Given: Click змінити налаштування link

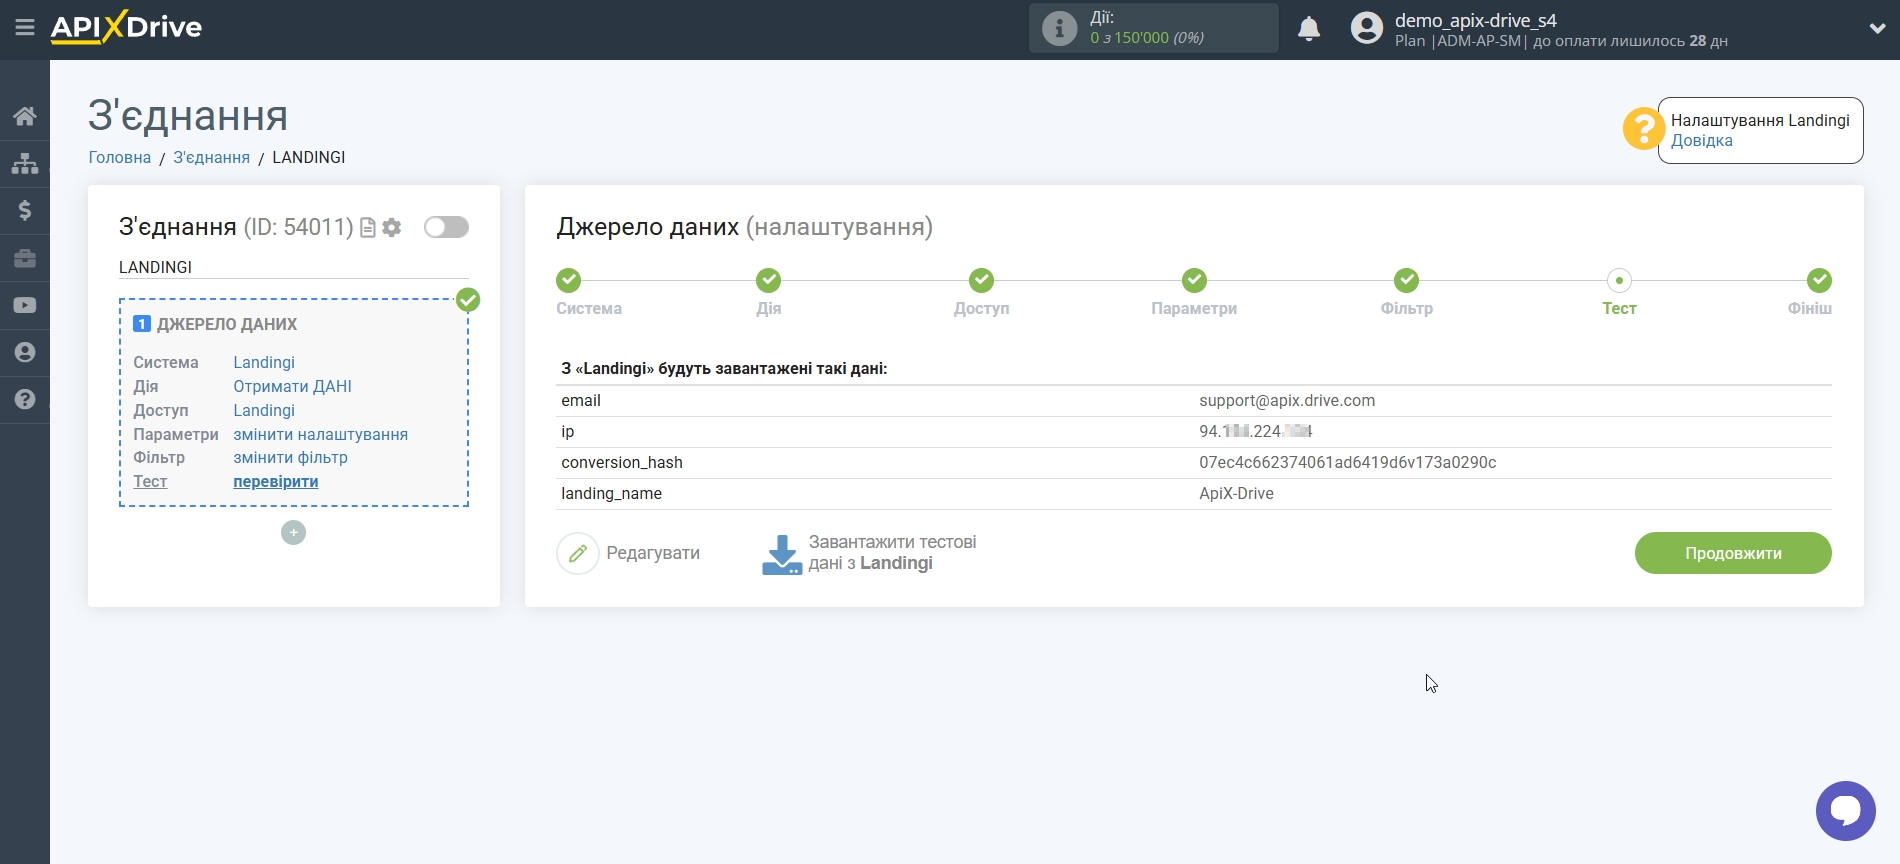Looking at the screenshot, I should coord(320,434).
